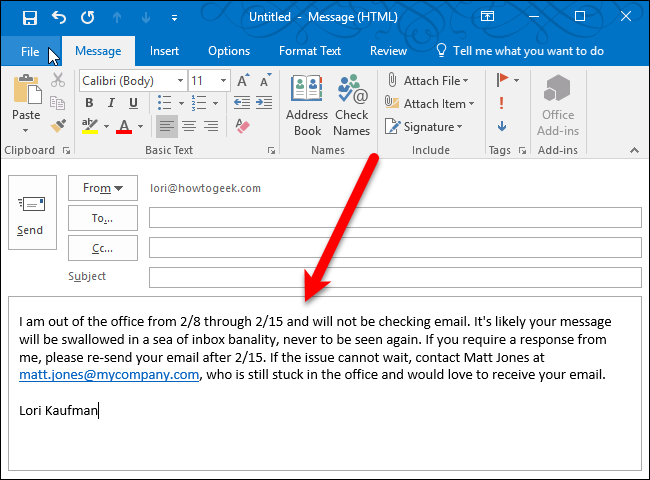Collapse the ribbon
The height and width of the screenshot is (480, 650).
634,150
